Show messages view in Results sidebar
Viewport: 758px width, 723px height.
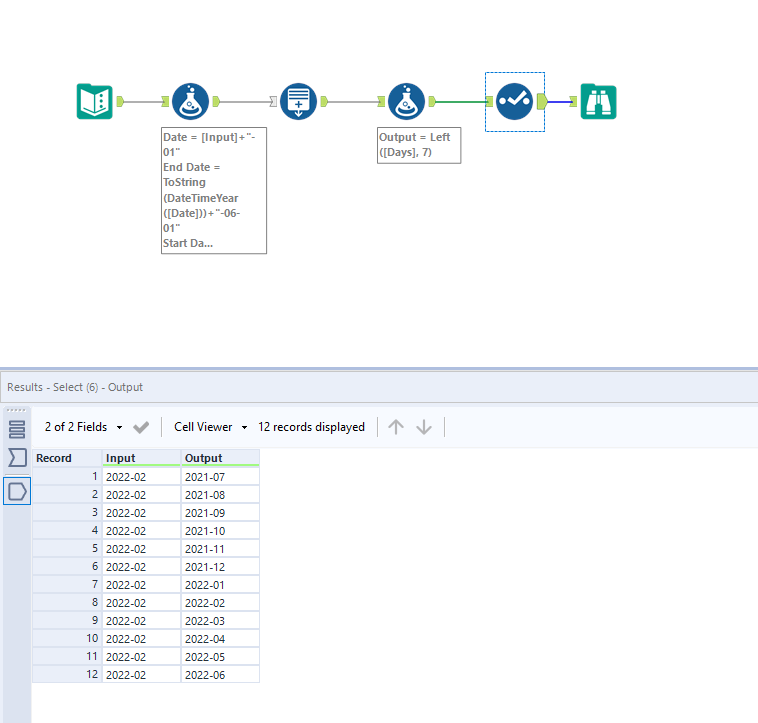click(17, 429)
